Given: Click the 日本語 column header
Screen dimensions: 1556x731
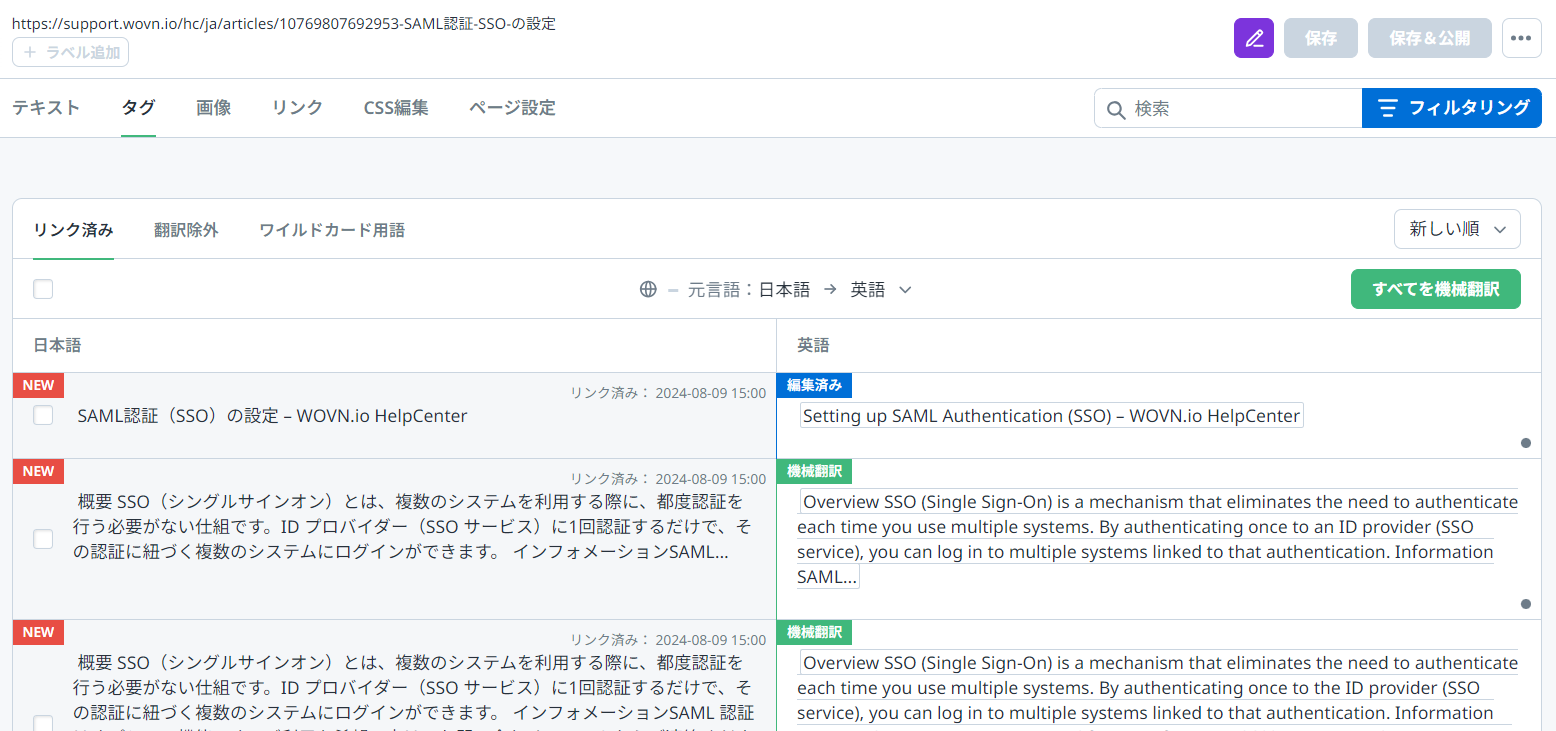Looking at the screenshot, I should point(57,345).
